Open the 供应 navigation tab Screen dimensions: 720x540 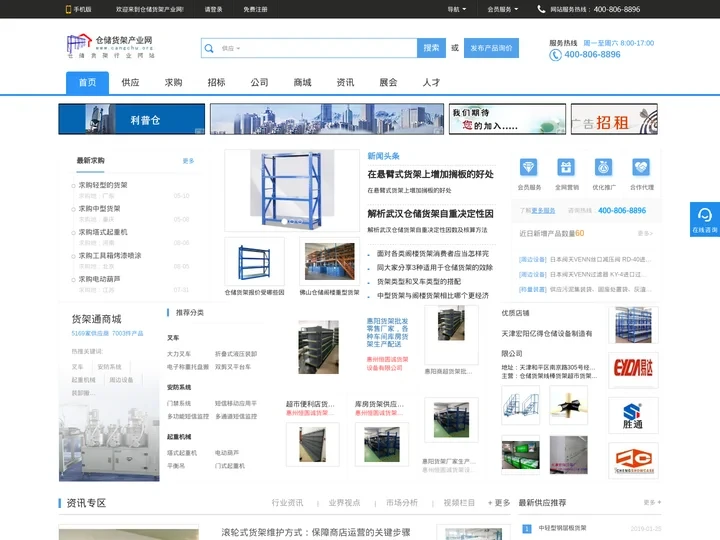coord(130,83)
